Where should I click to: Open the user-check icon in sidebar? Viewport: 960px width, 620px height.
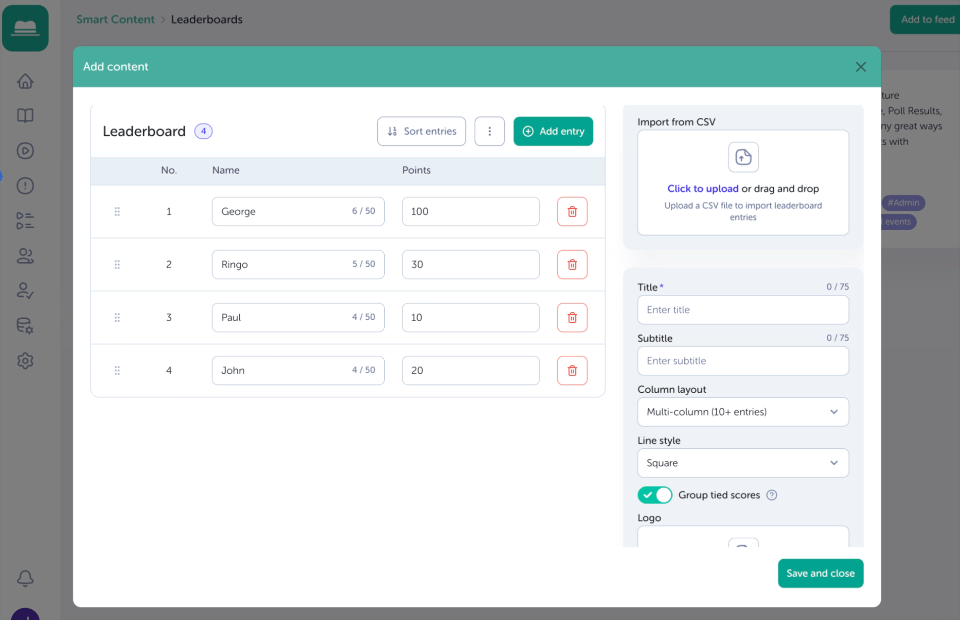[x=25, y=290]
